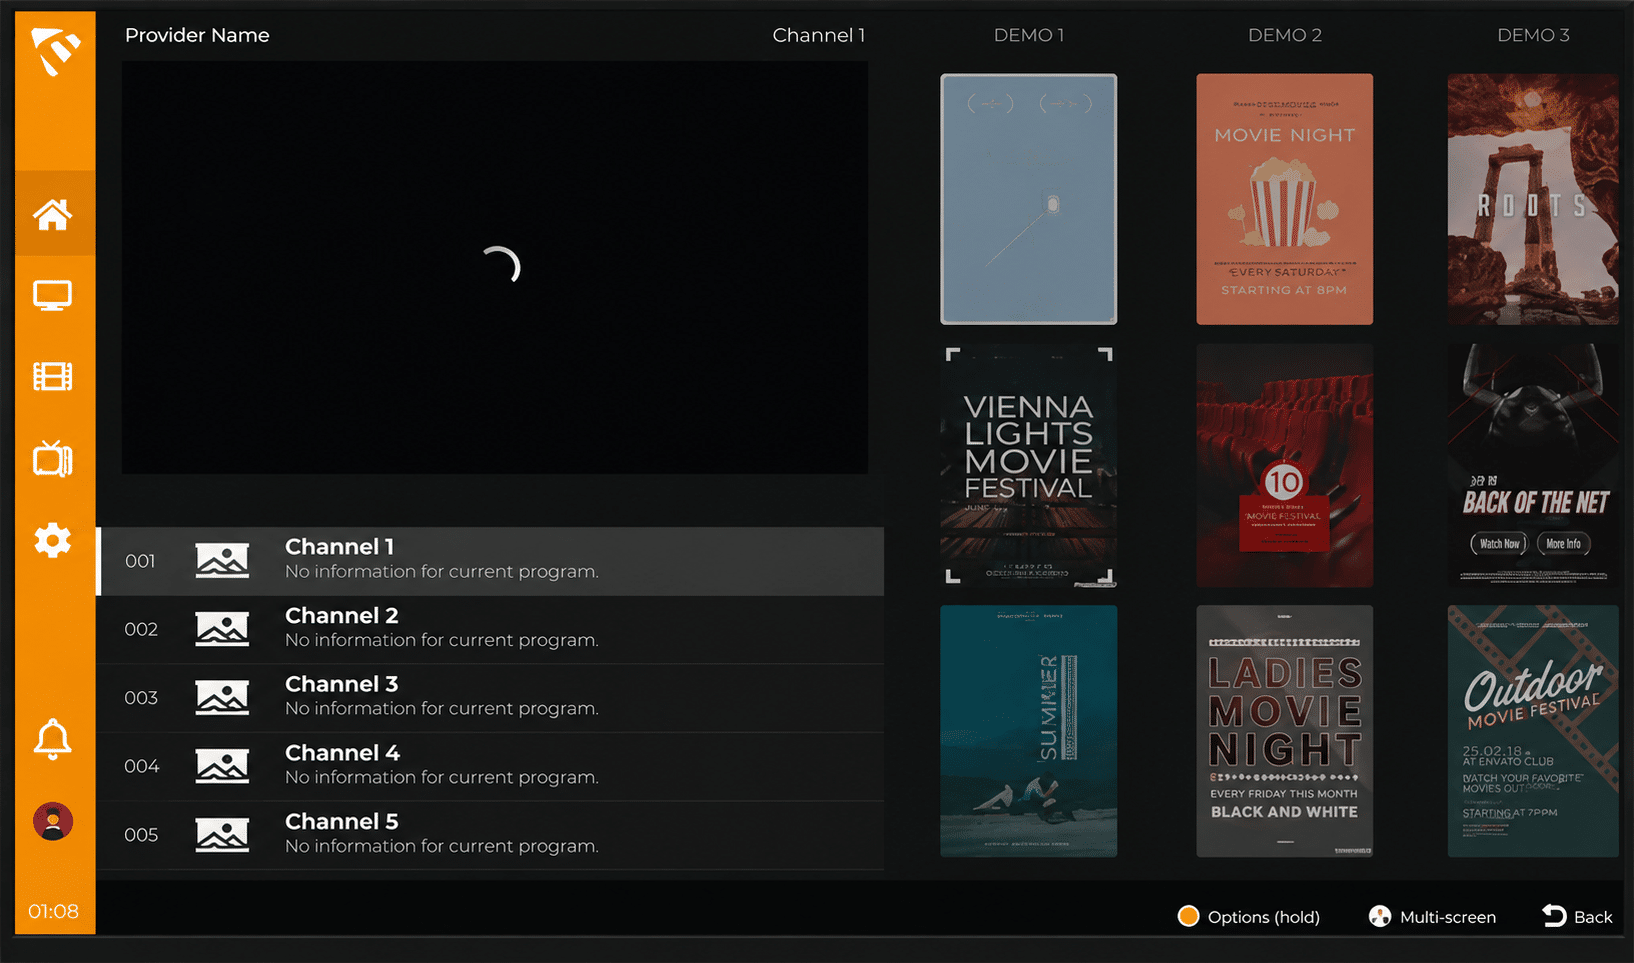Open the TV monitor sidebar icon
Viewport: 1634px width, 963px height.
[53, 296]
